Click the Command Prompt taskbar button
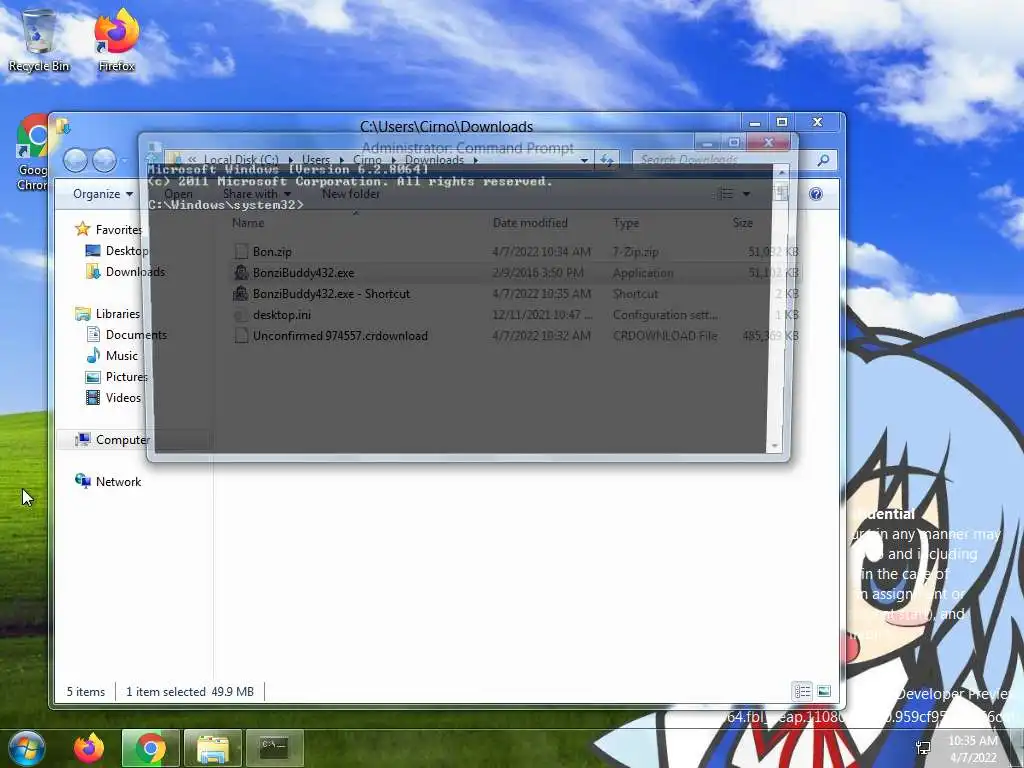 pyautogui.click(x=275, y=748)
